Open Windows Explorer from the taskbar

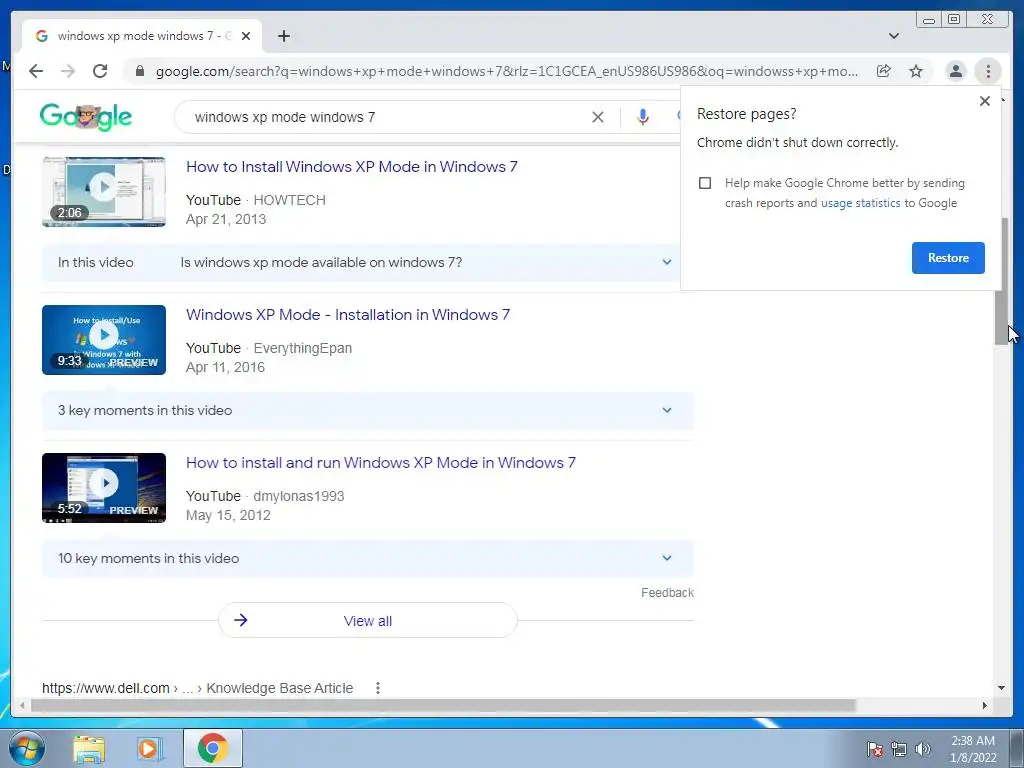pyautogui.click(x=89, y=748)
